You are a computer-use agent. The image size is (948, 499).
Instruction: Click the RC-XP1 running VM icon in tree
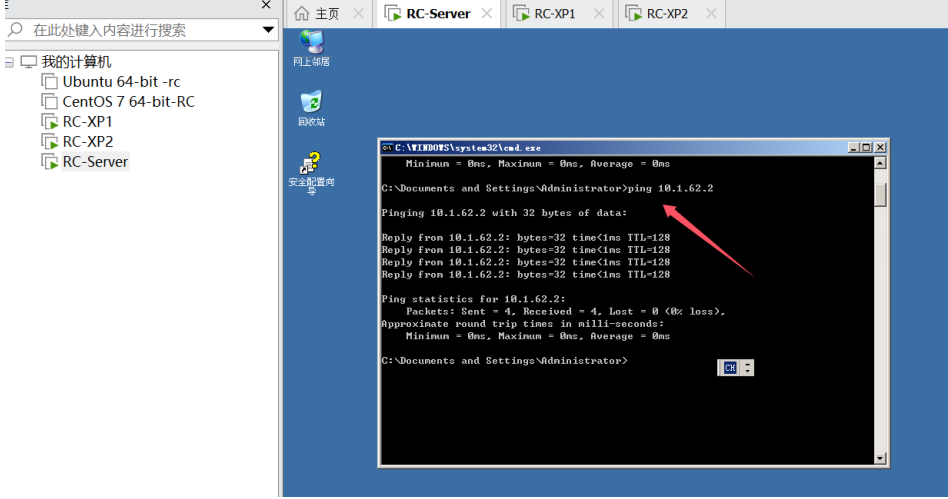(50, 122)
